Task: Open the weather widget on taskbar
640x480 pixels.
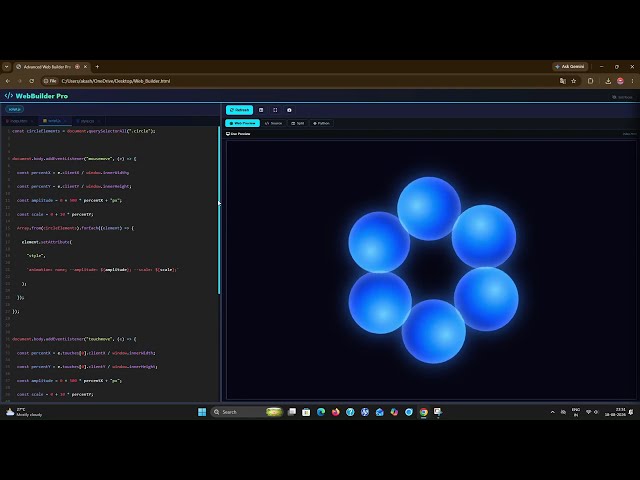Action: click(x=24, y=412)
